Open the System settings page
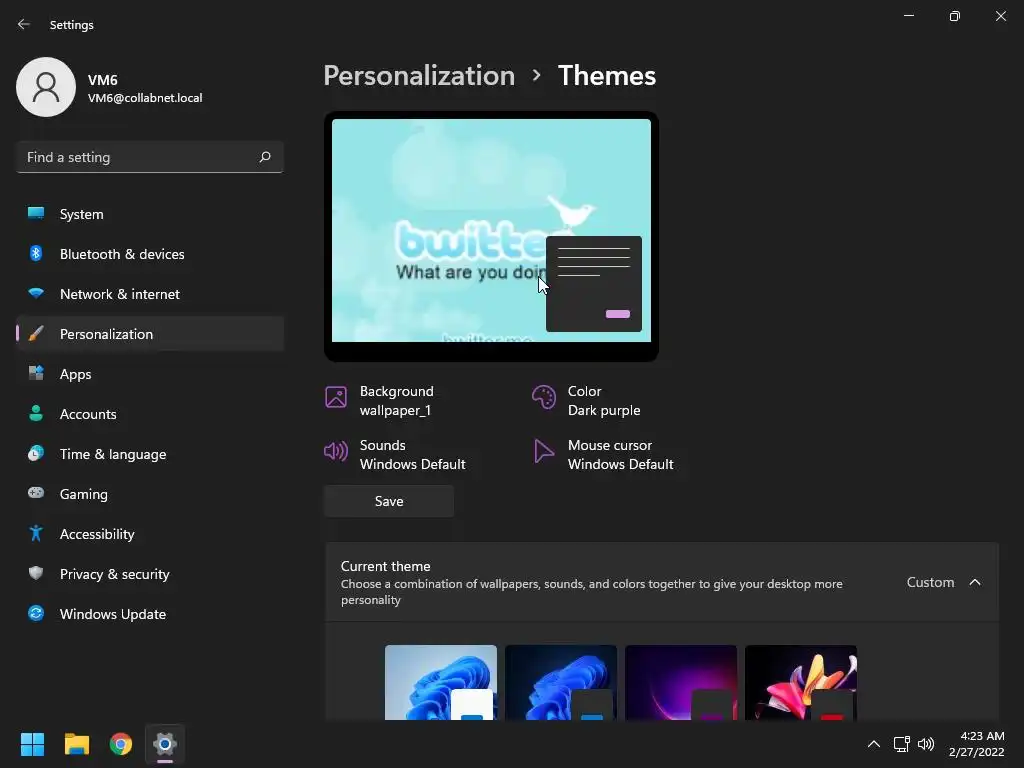This screenshot has height=768, width=1024. pos(150,214)
